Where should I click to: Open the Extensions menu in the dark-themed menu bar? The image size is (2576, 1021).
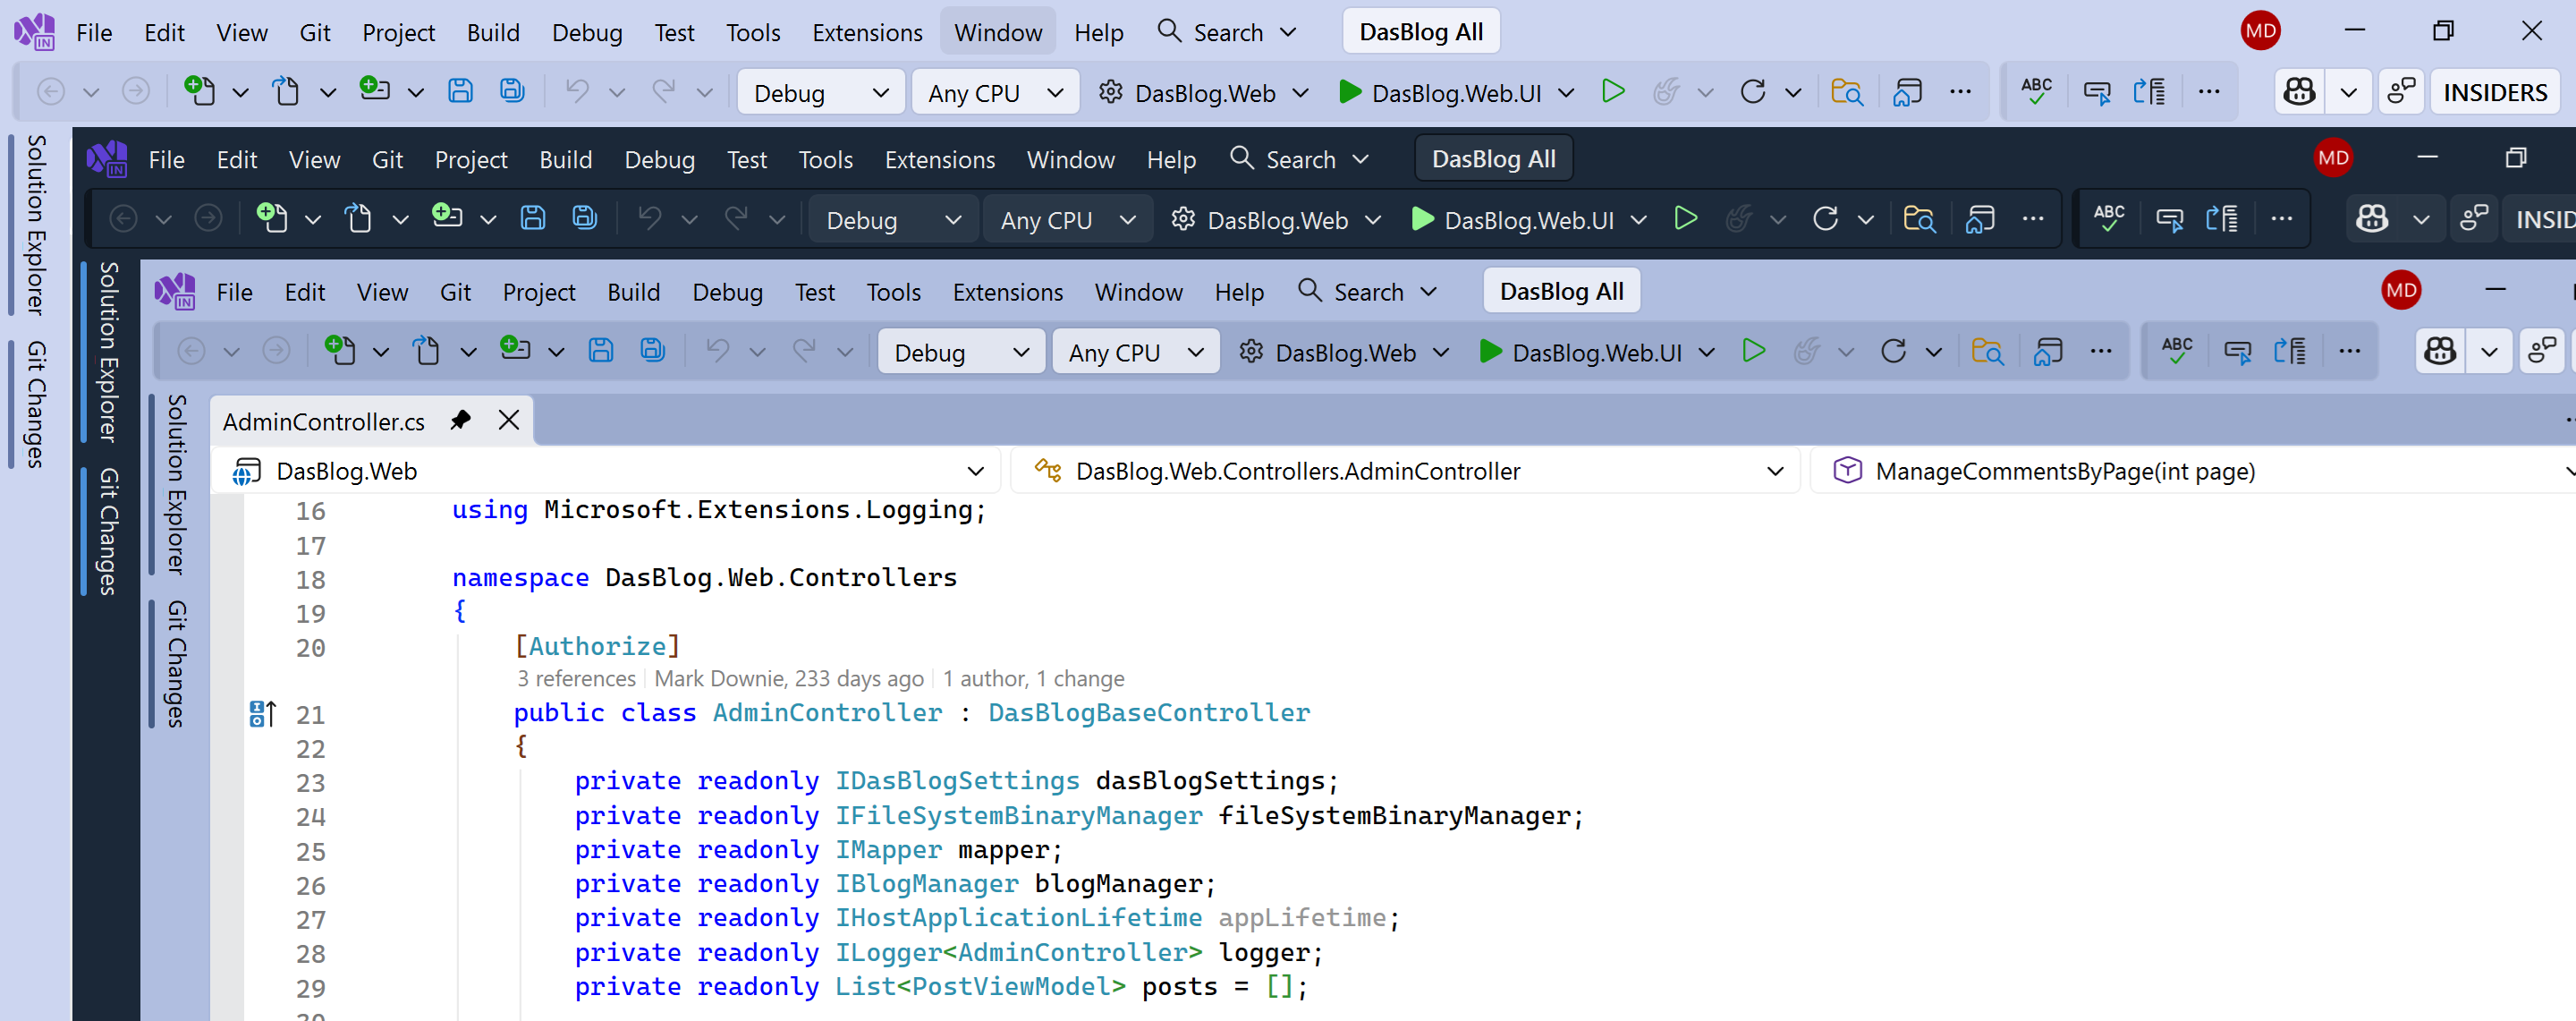click(939, 159)
